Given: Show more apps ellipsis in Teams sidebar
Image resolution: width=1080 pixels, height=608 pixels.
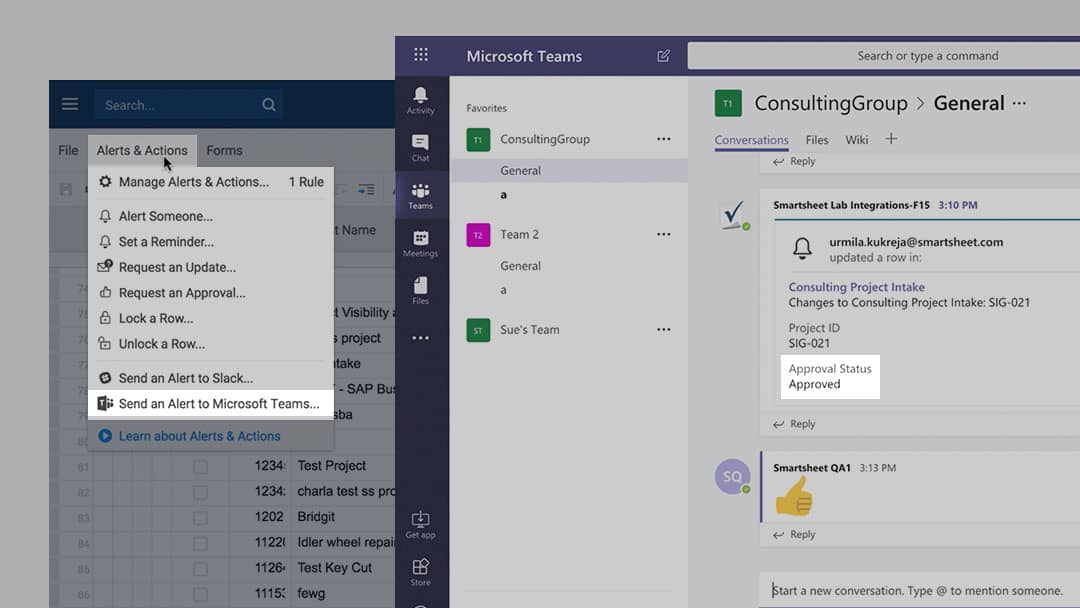Looking at the screenshot, I should 420,338.
